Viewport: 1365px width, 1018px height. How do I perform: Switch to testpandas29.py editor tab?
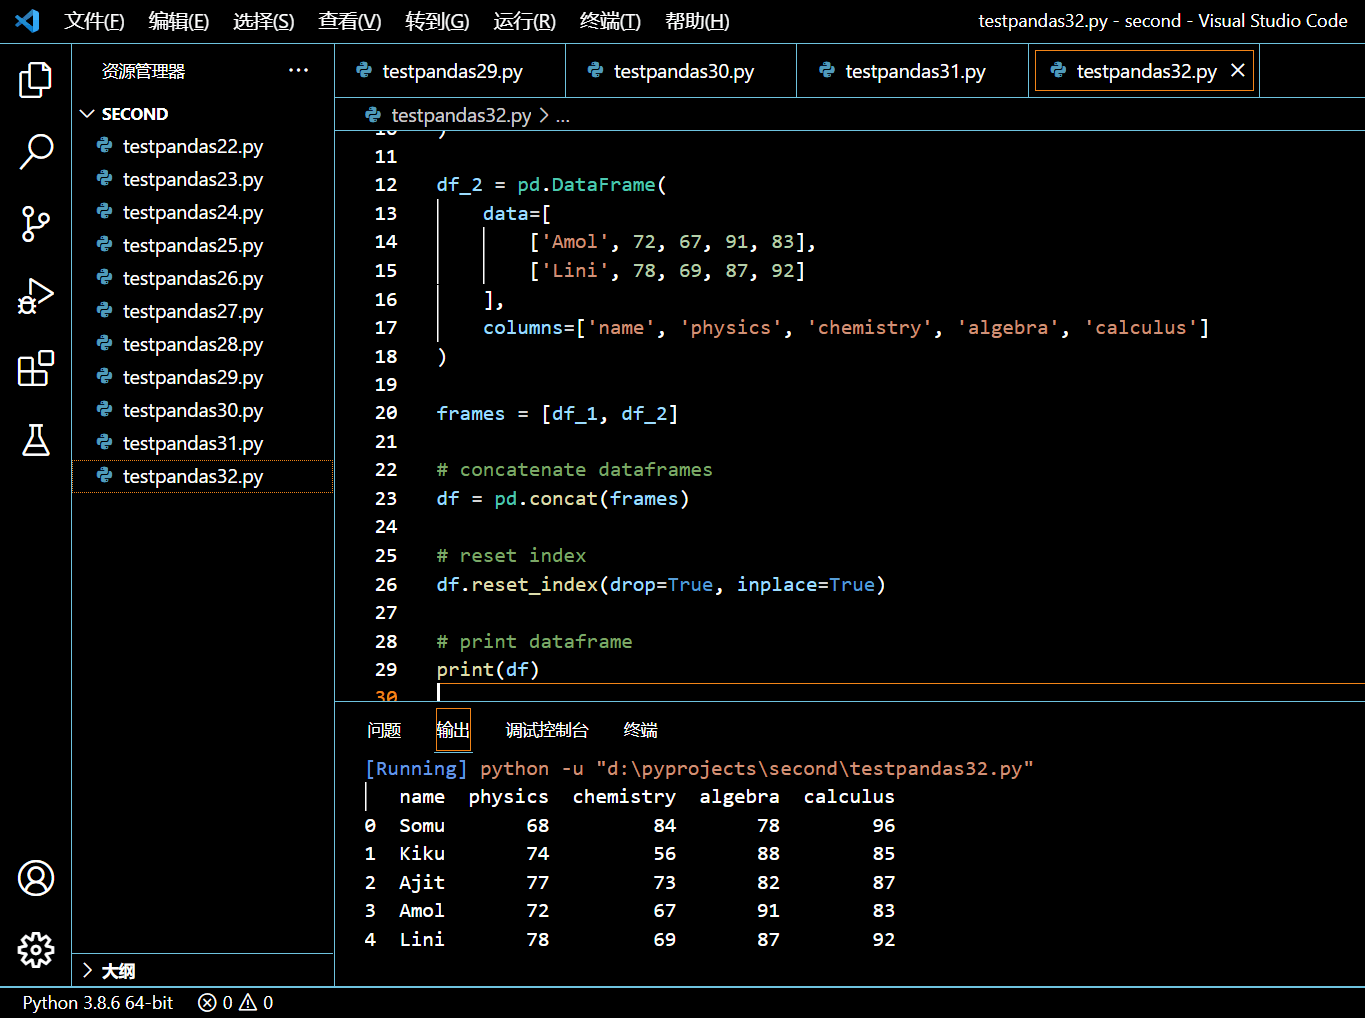(450, 71)
